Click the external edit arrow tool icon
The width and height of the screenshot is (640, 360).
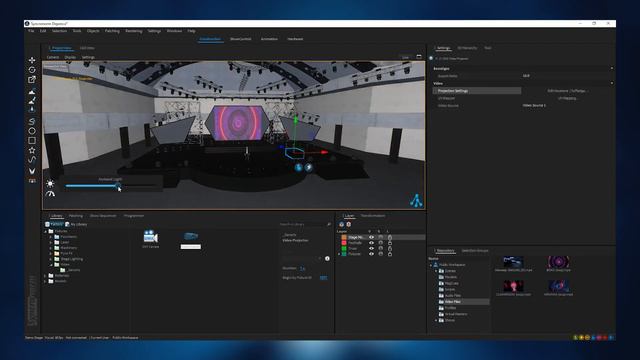[32, 80]
